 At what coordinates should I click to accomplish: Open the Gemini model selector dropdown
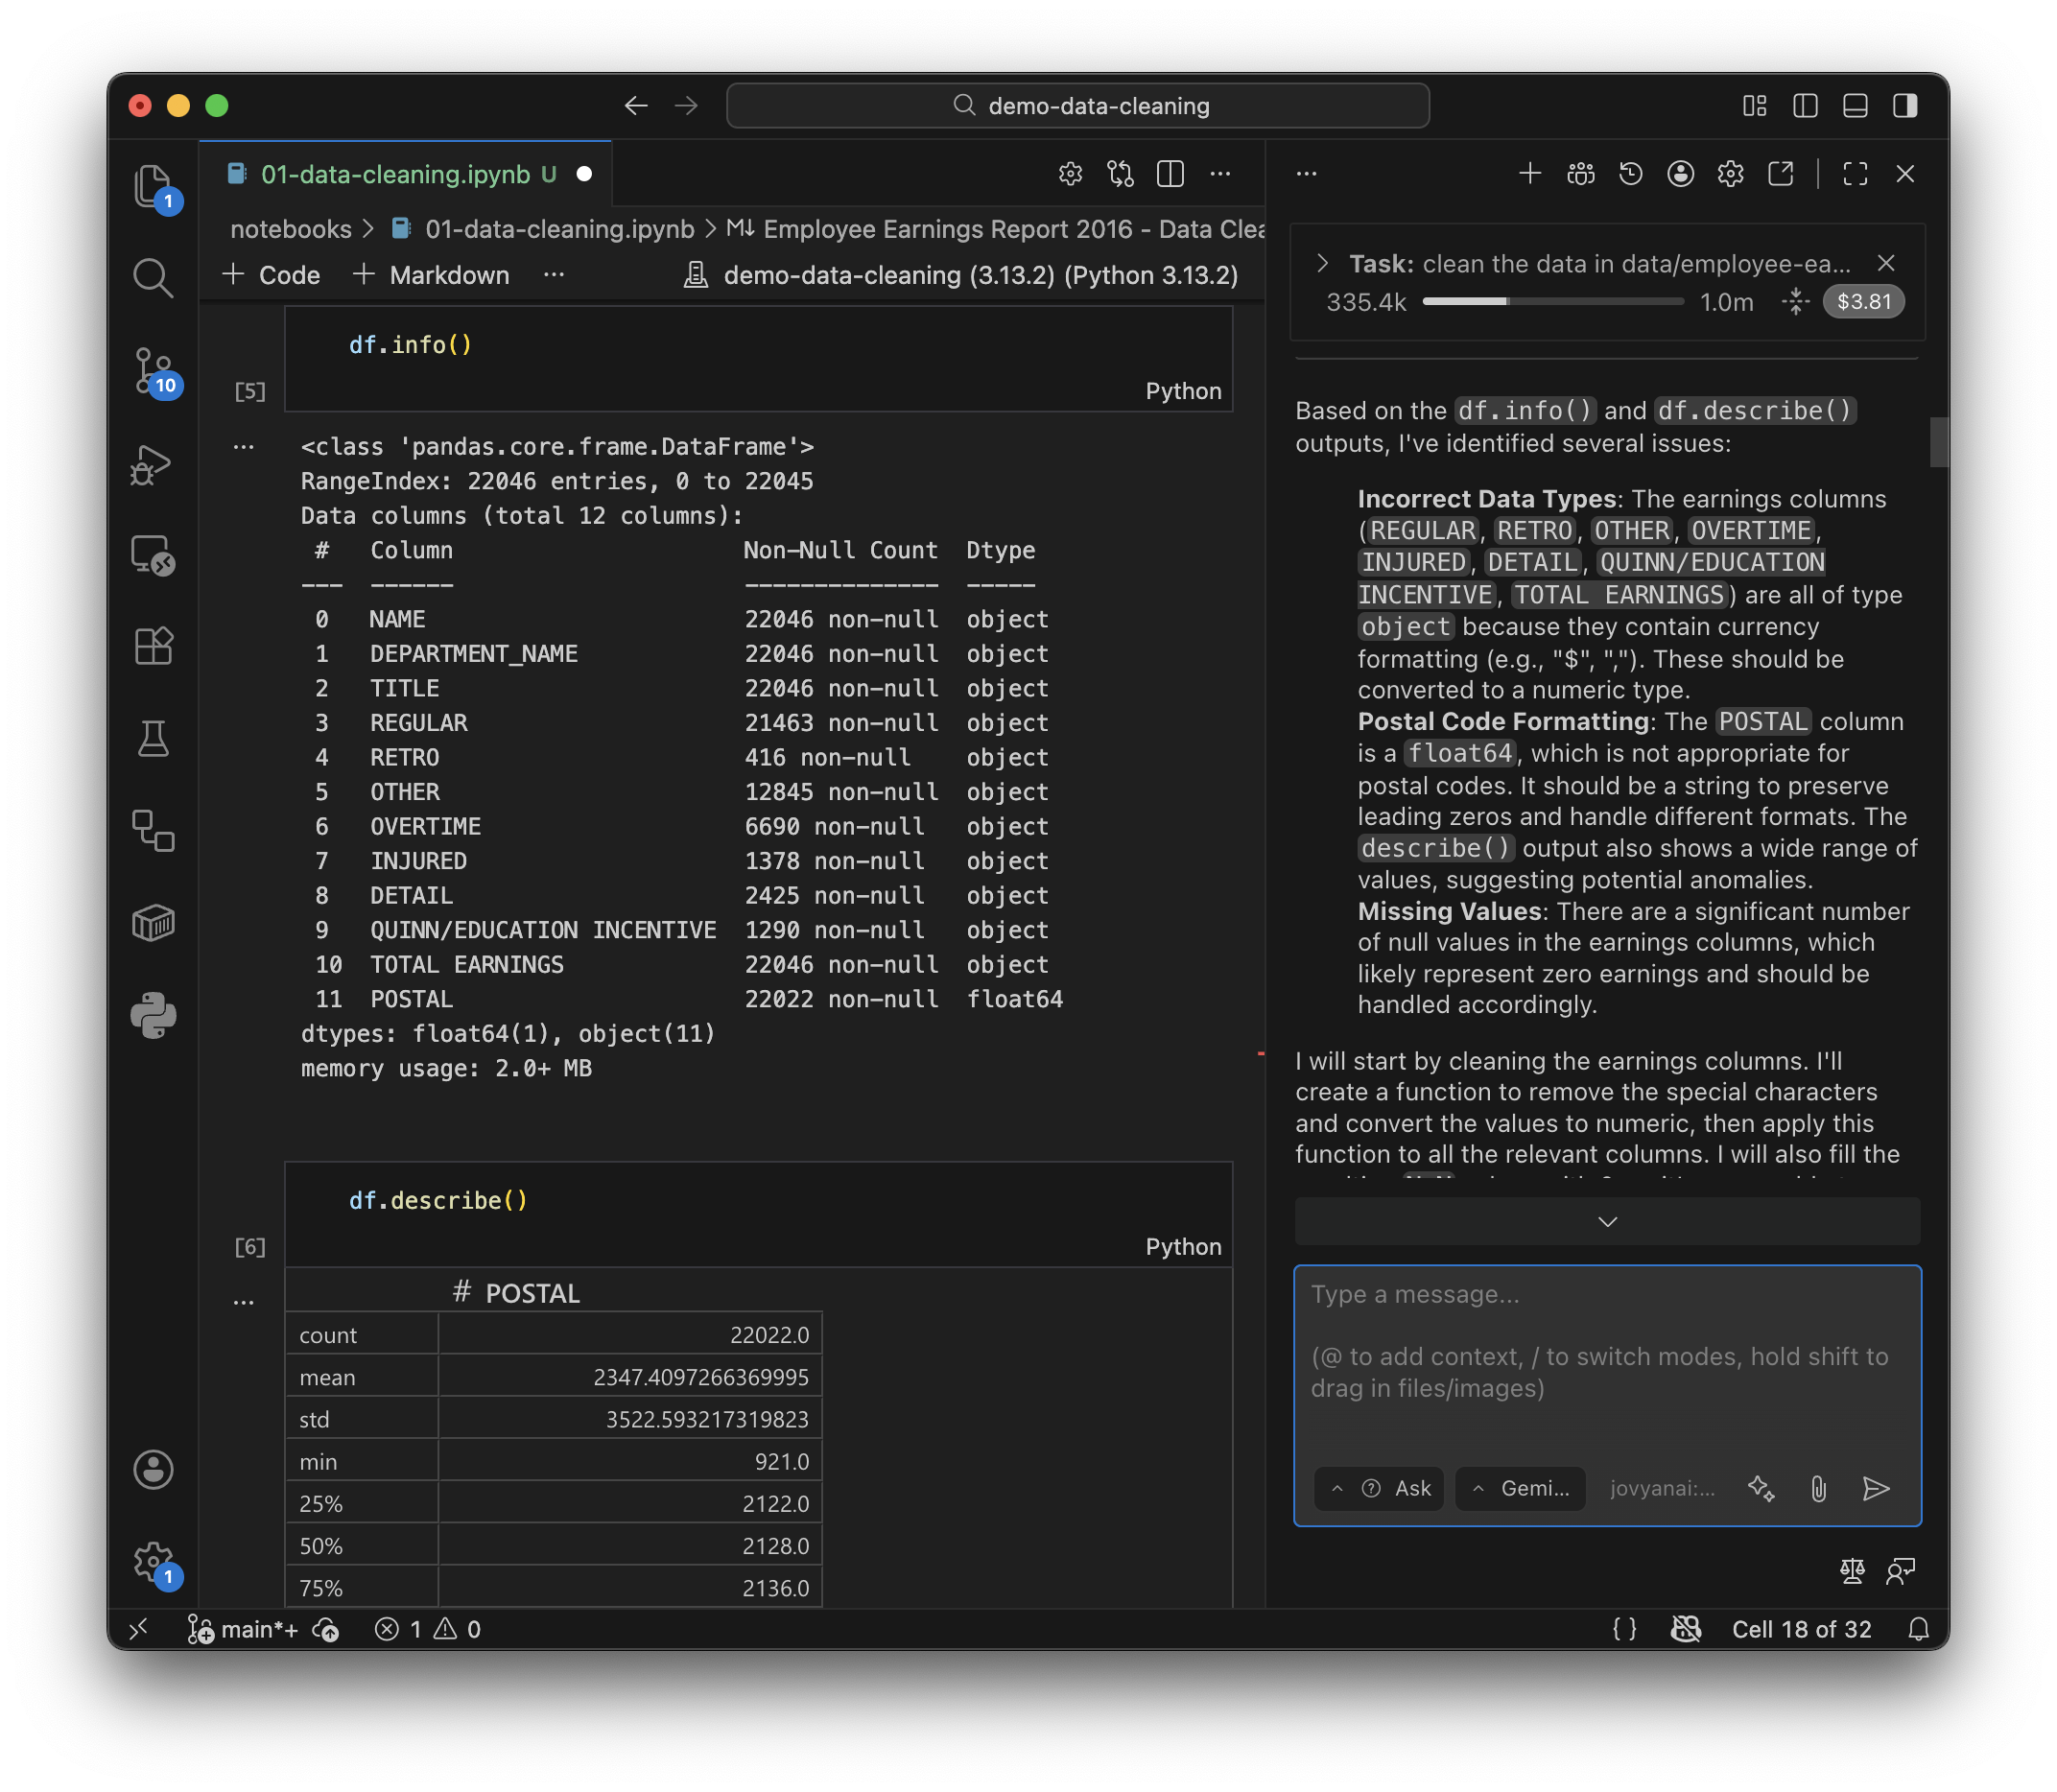click(x=1520, y=1489)
